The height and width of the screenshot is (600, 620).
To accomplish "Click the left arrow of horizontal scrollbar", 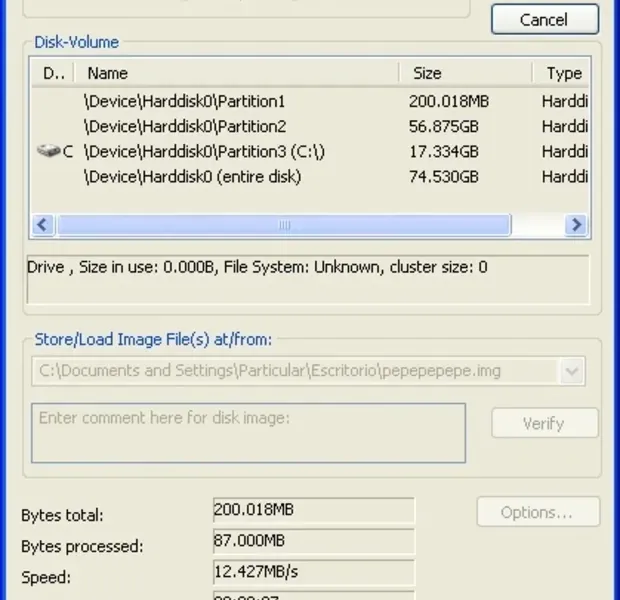I will coord(43,225).
